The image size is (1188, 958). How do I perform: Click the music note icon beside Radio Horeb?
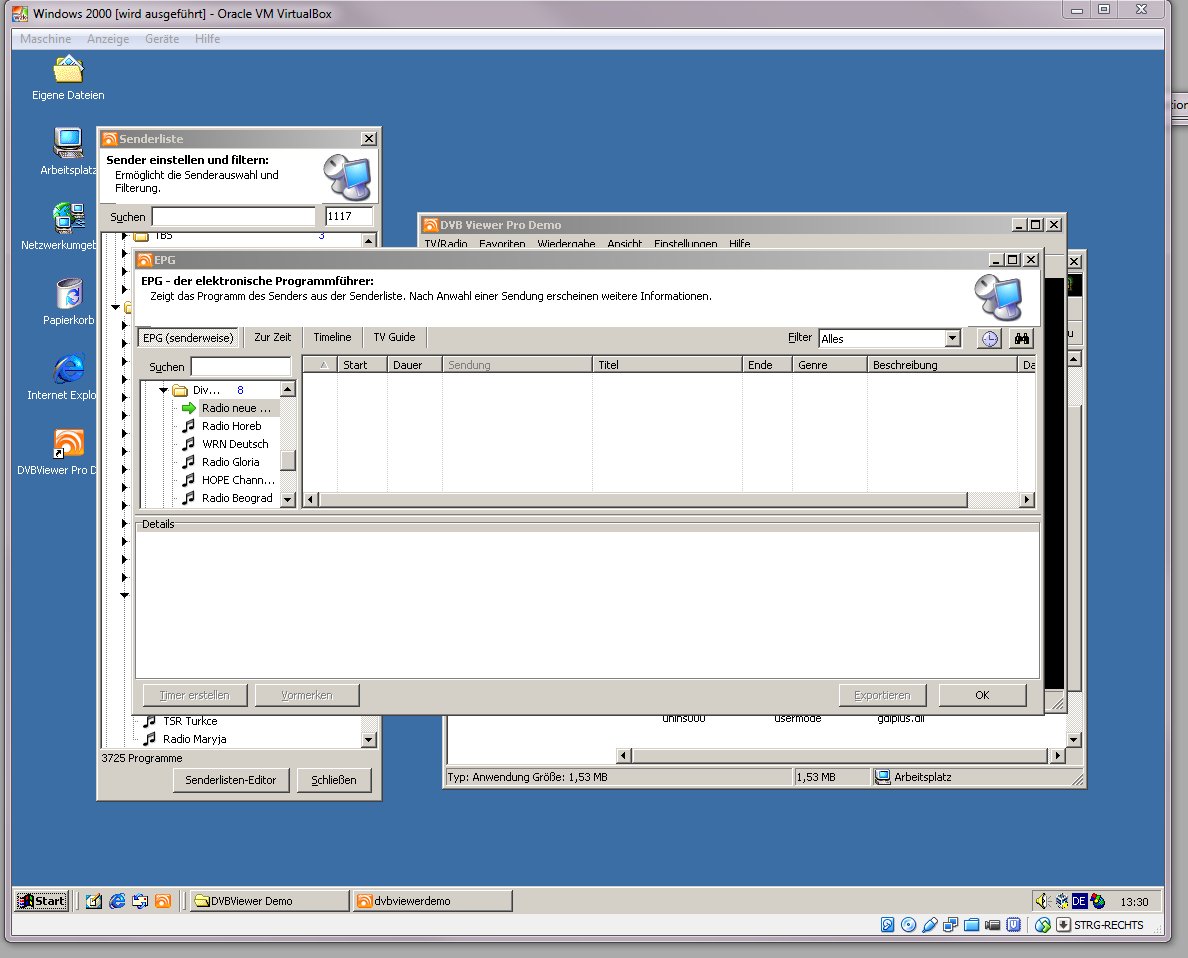pos(189,426)
